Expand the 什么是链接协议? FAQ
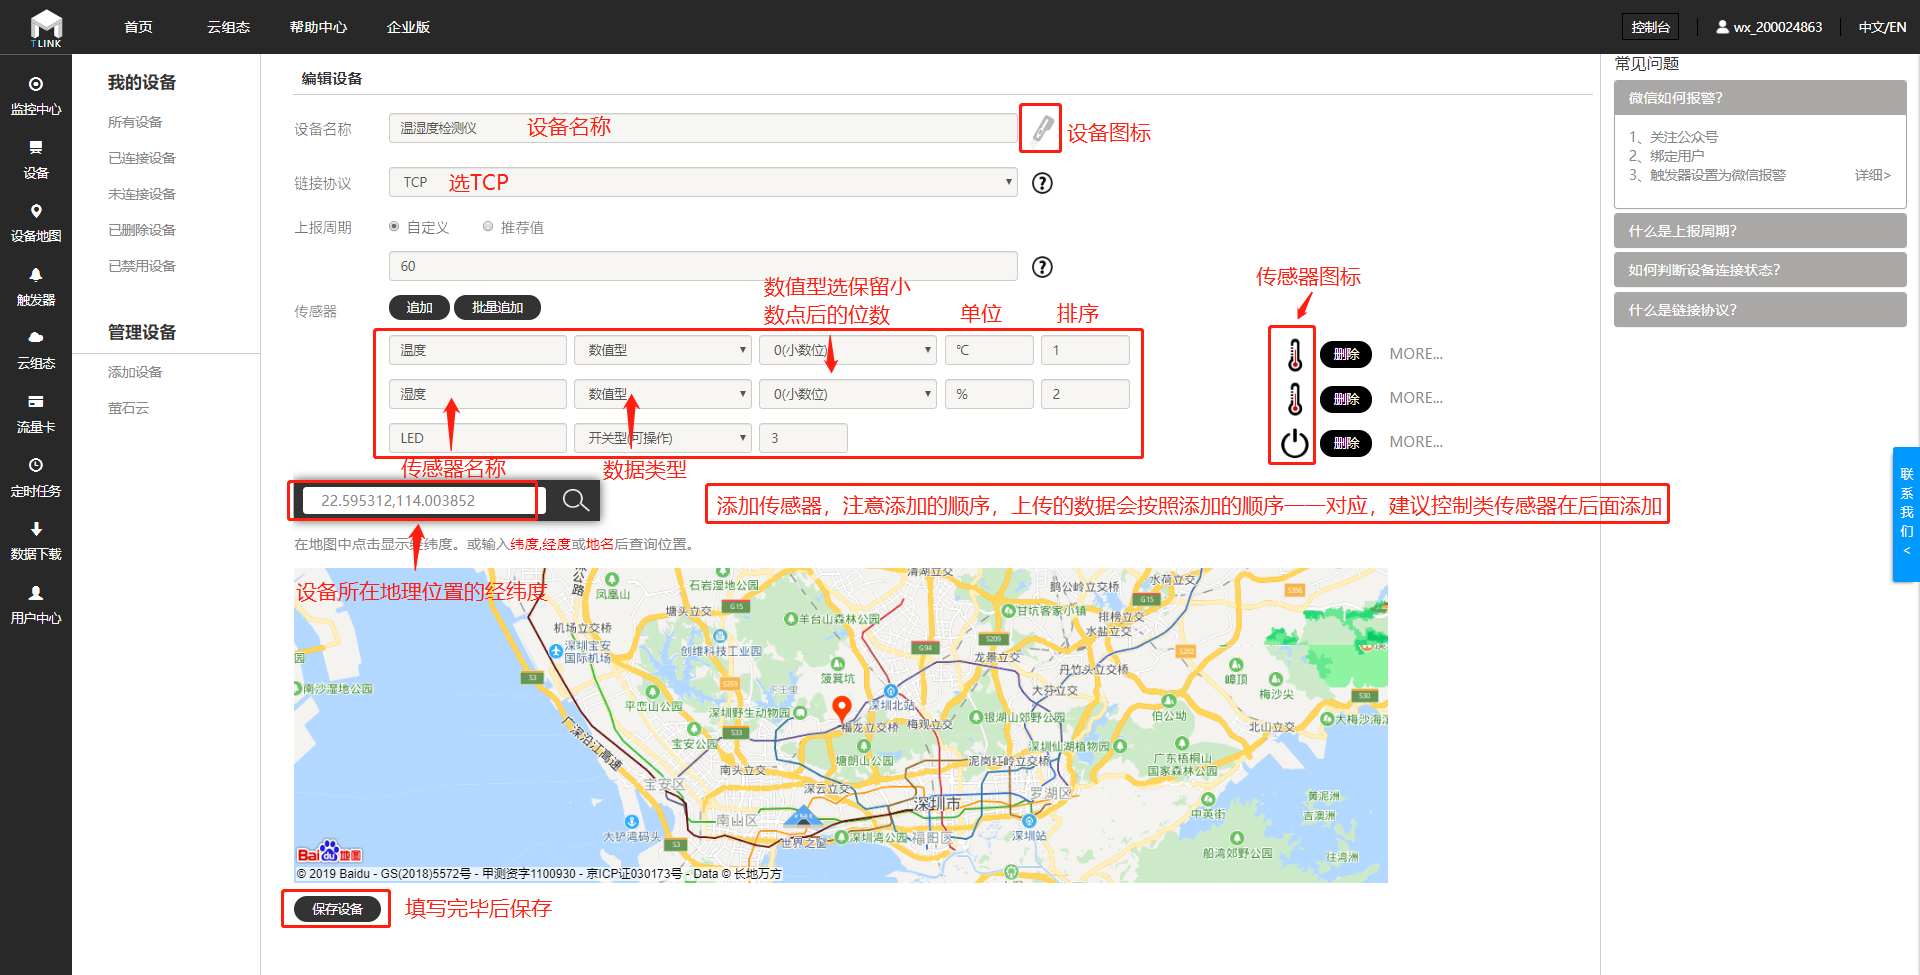This screenshot has width=1920, height=975. point(1760,310)
